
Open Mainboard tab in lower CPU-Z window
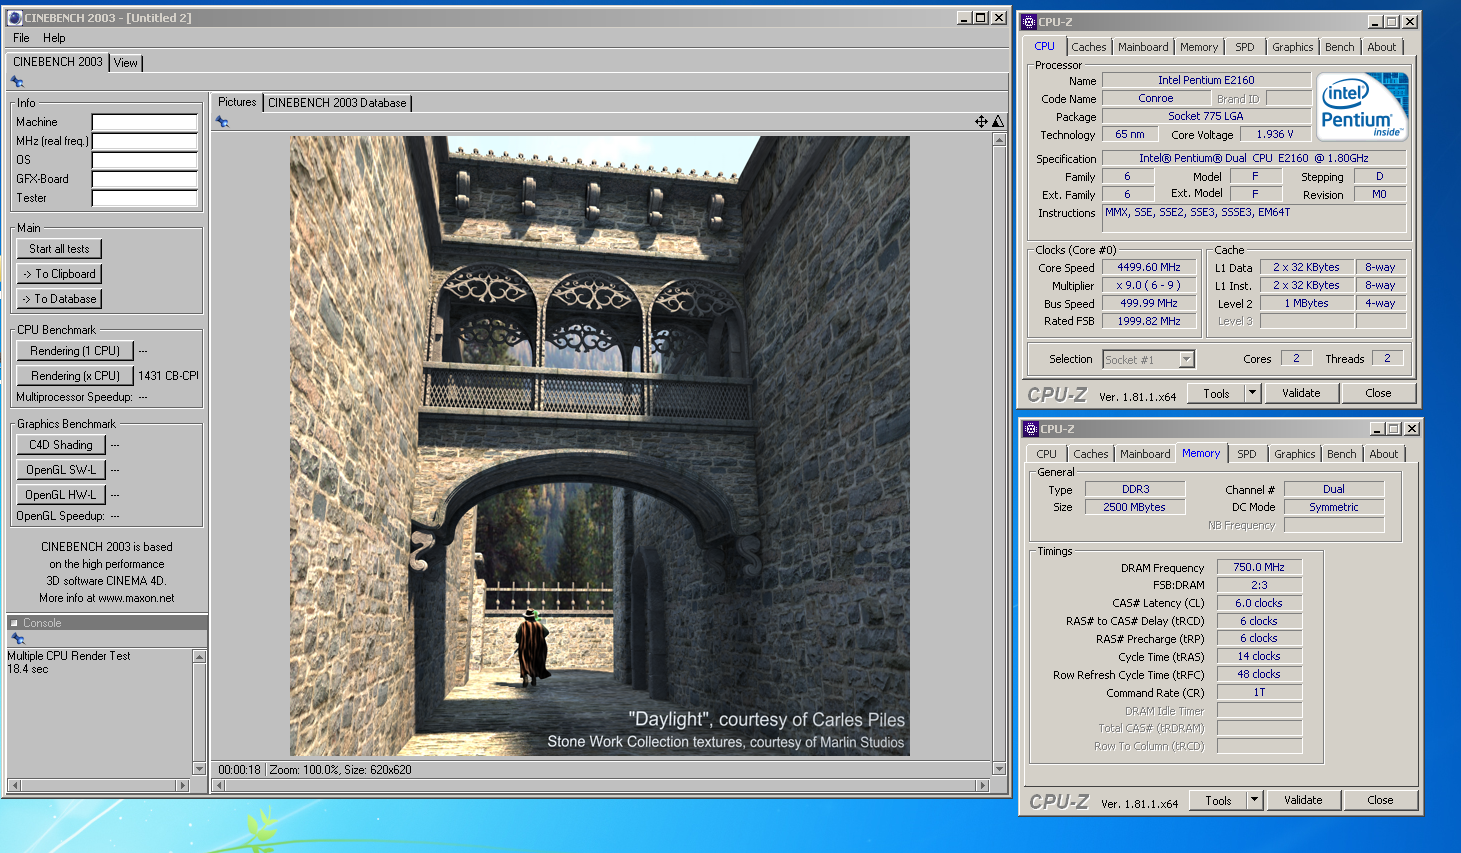(1145, 454)
